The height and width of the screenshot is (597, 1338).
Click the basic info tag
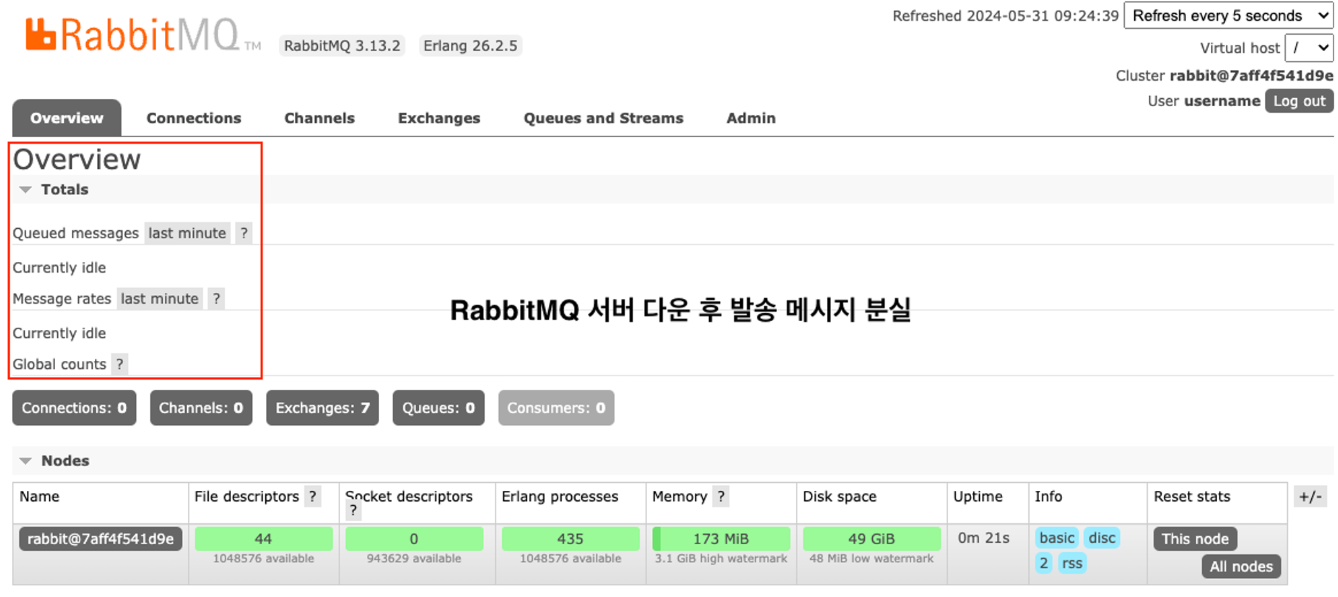click(x=1057, y=538)
